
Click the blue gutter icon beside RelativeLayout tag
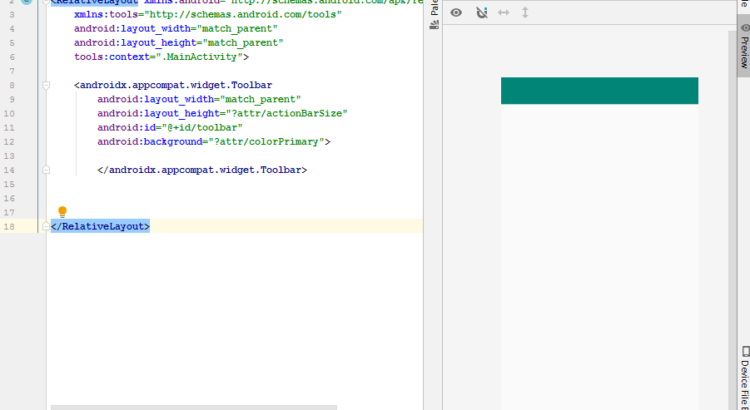tap(27, 2)
